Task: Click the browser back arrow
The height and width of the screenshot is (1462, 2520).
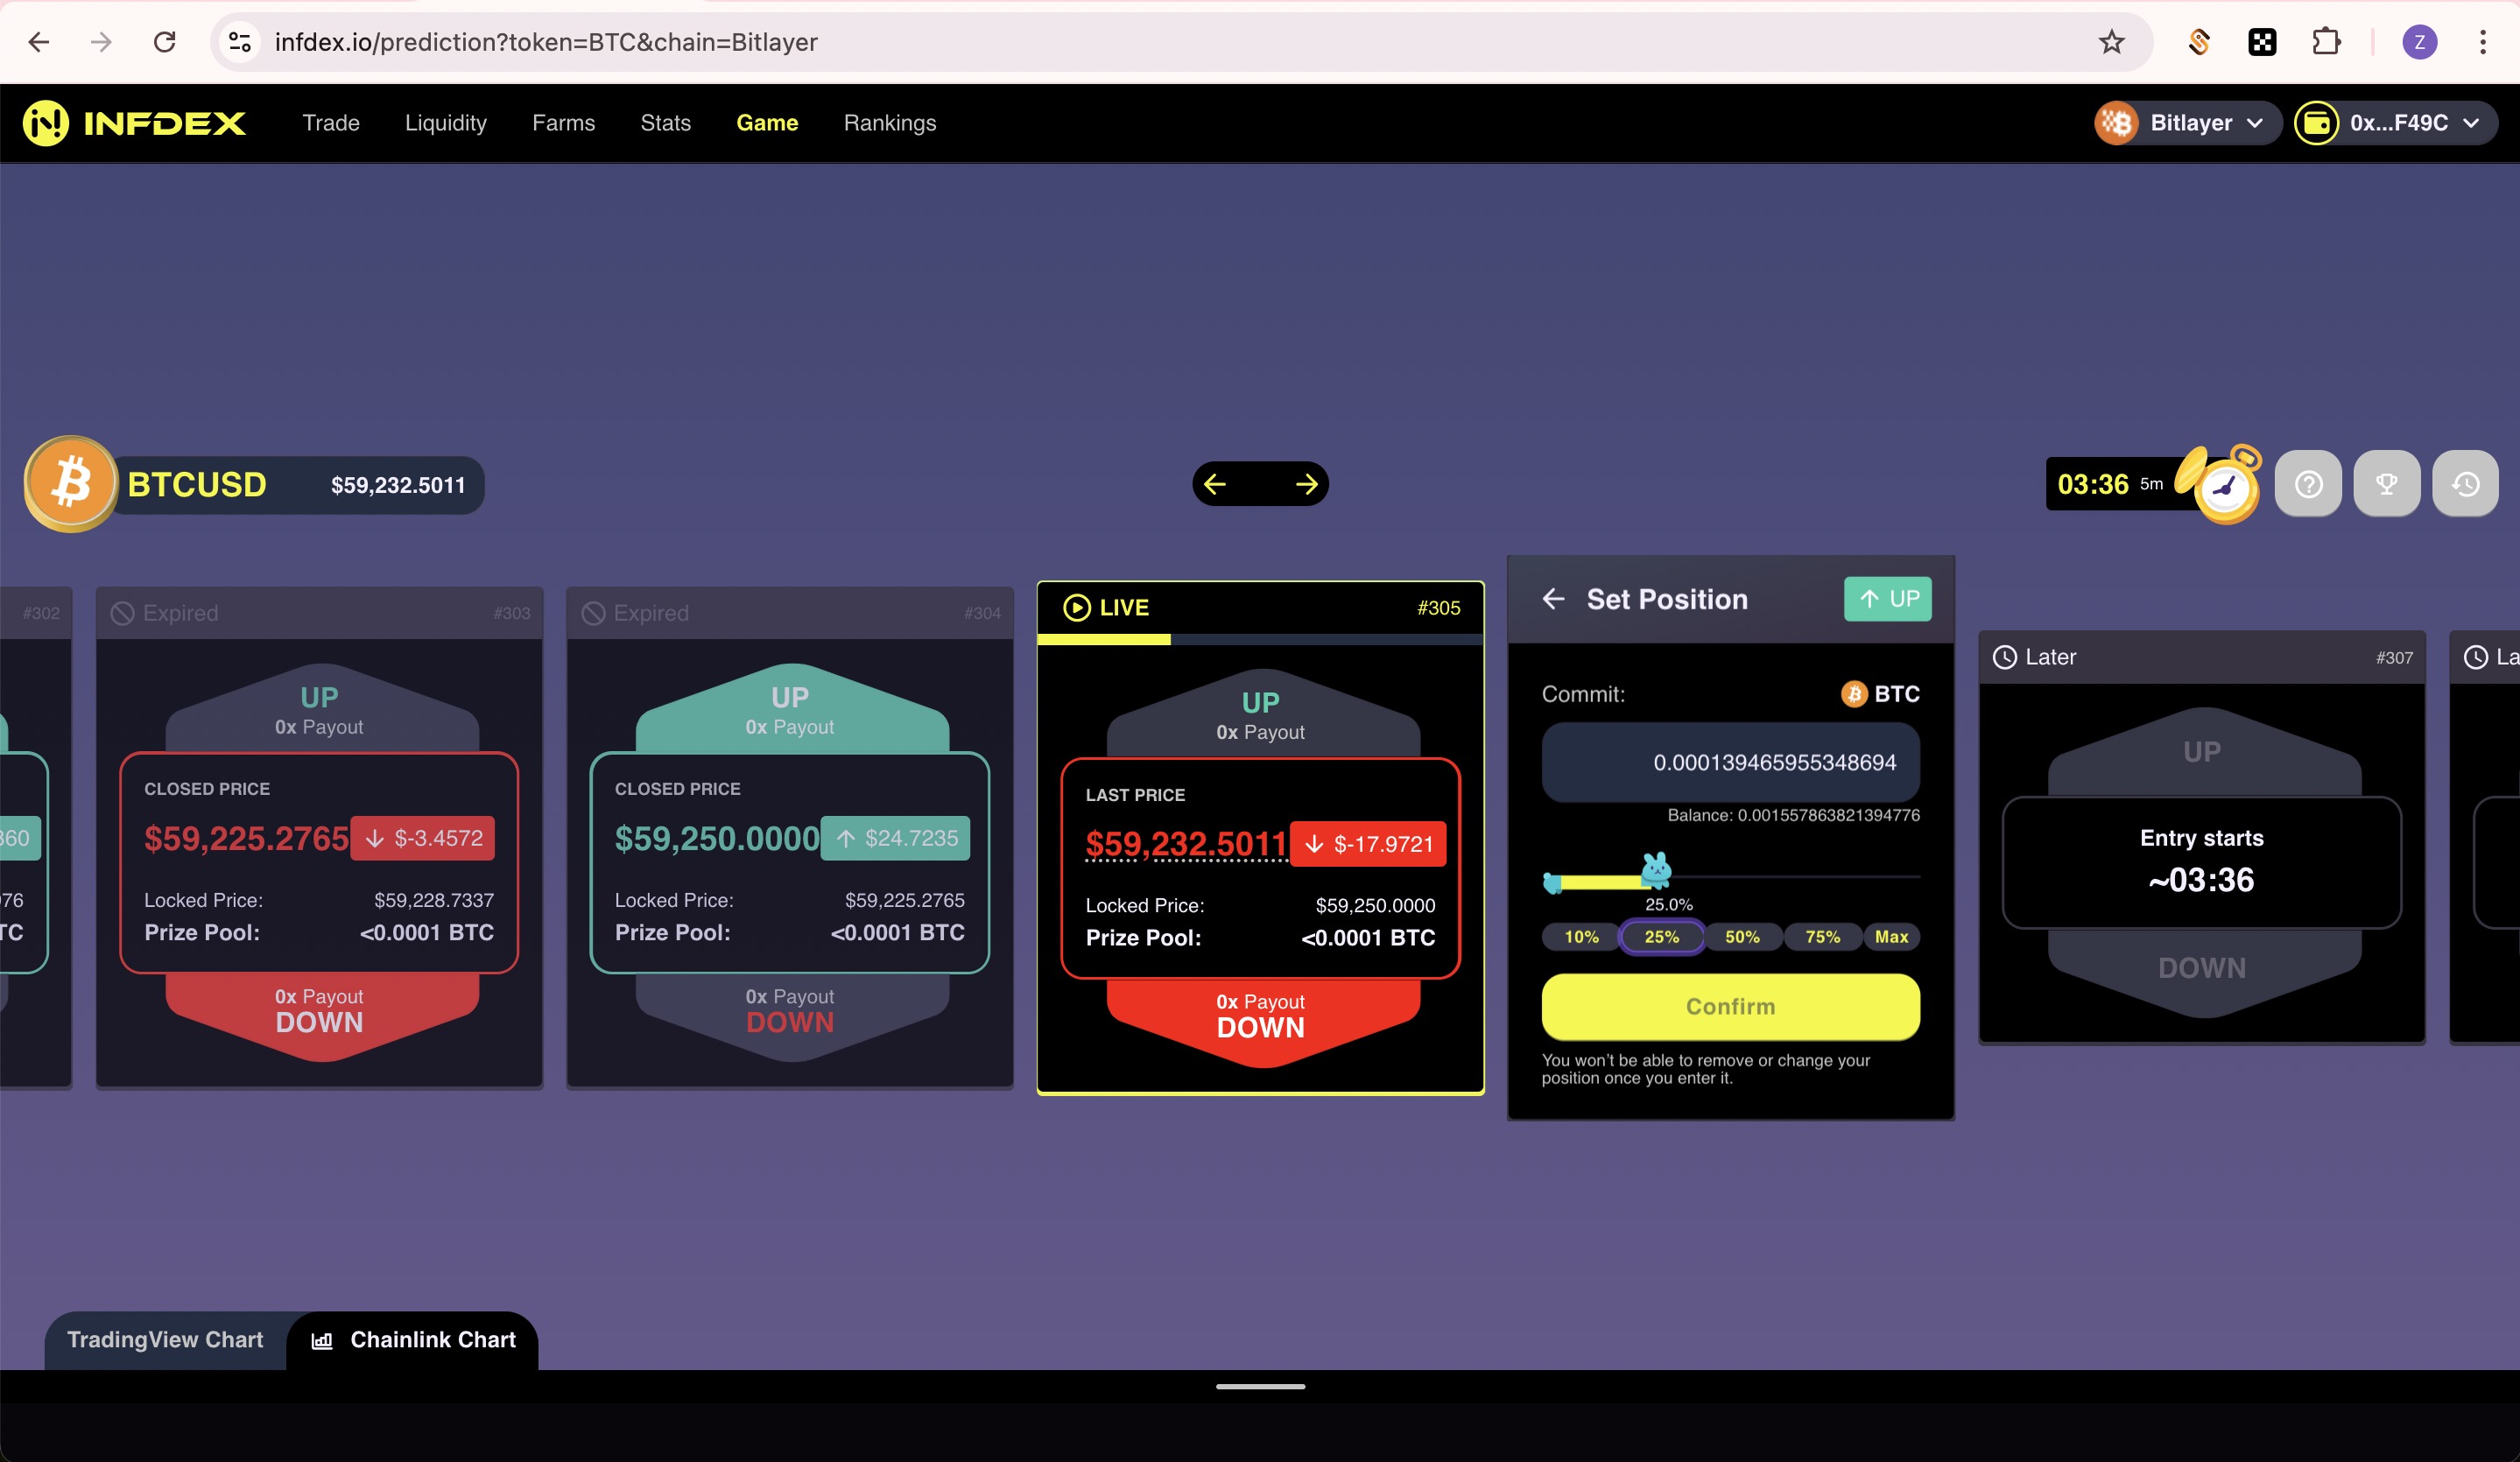Action: pyautogui.click(x=39, y=42)
